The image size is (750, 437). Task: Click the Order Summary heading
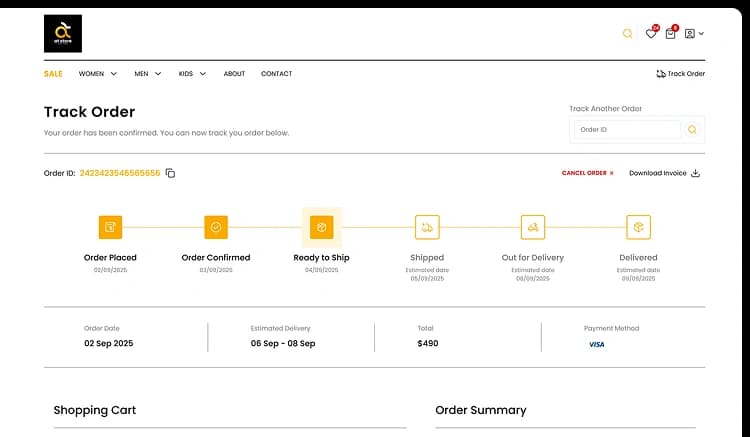pyautogui.click(x=481, y=410)
